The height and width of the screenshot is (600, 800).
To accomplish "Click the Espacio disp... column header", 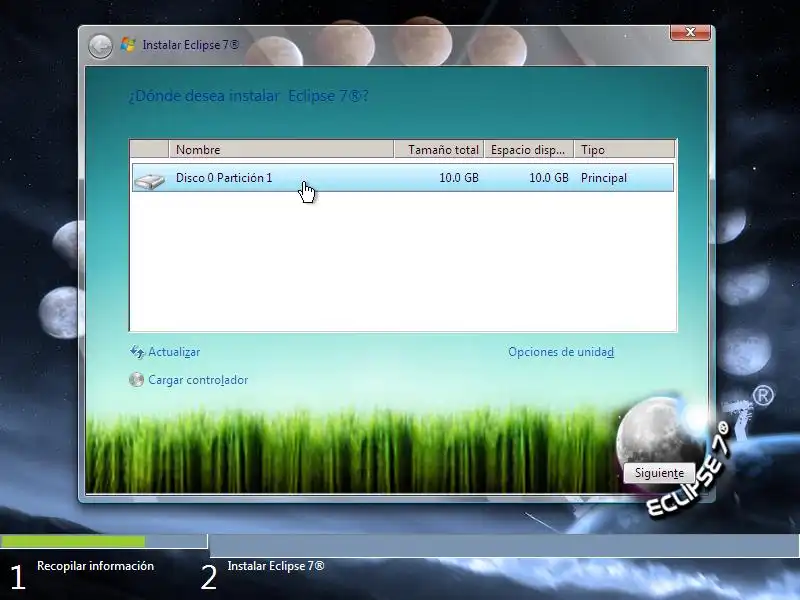I will click(529, 149).
